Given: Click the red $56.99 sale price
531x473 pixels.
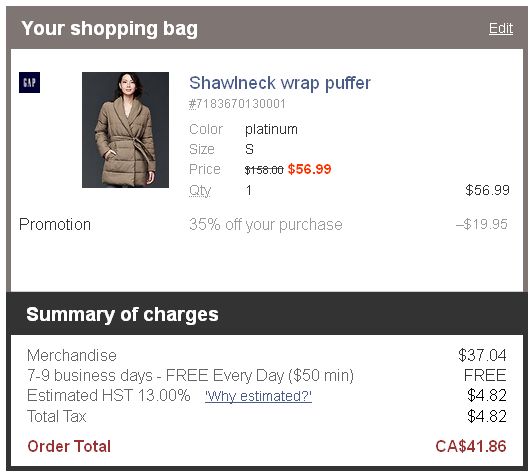Looking at the screenshot, I should point(309,169).
